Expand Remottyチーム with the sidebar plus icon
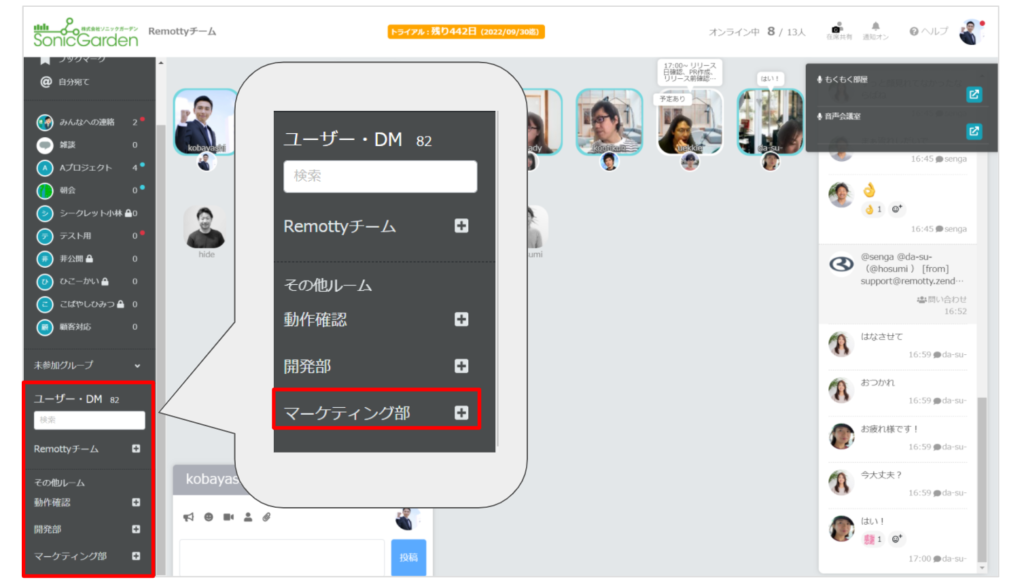The width and height of the screenshot is (1024, 588). (136, 449)
